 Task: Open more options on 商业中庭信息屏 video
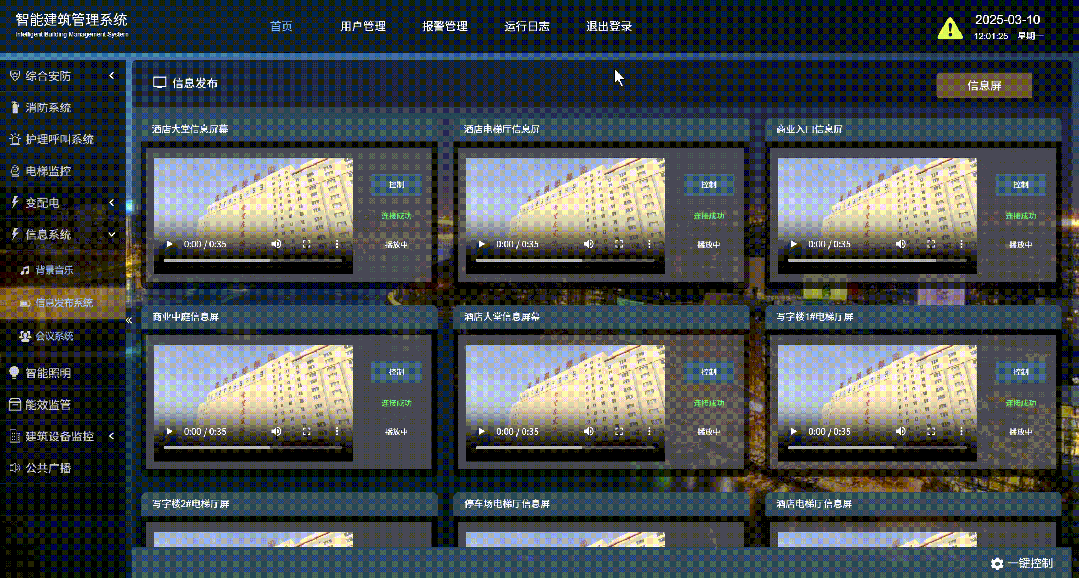(x=337, y=431)
